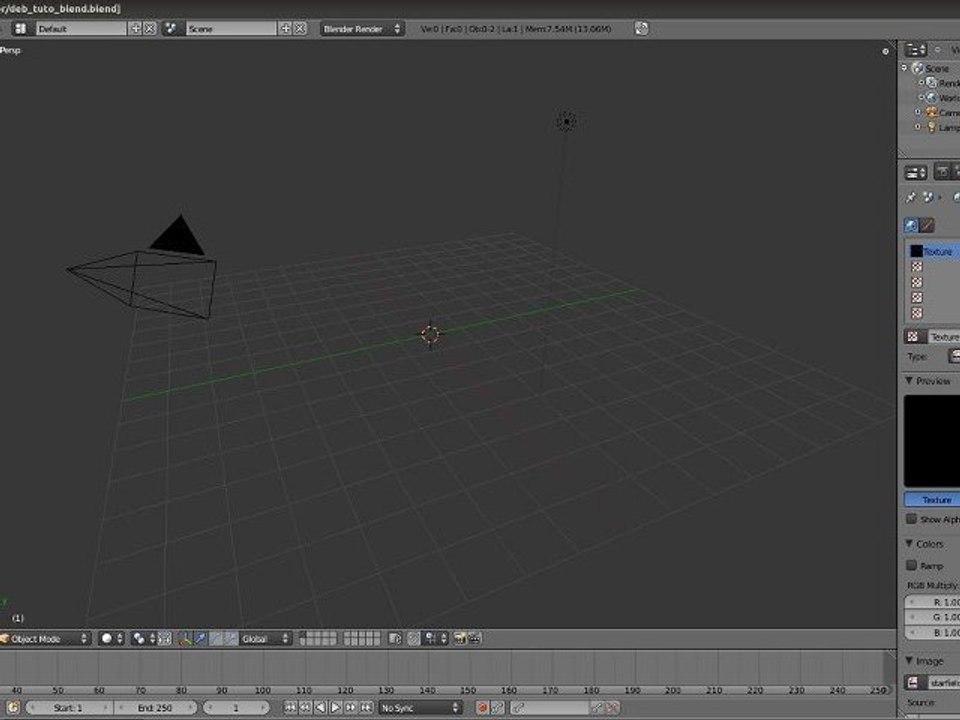Toggle the timeline use-preview-range clock icon
Screen dimensions: 960x720
pyautogui.click(x=13, y=708)
